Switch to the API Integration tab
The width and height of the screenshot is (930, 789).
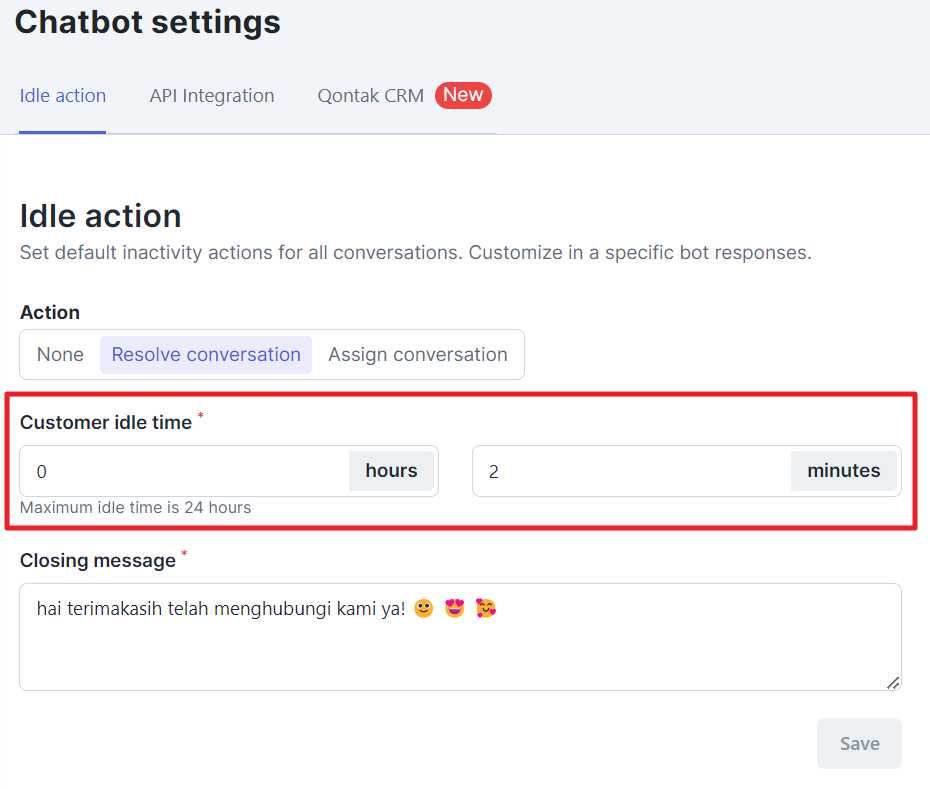(x=212, y=96)
